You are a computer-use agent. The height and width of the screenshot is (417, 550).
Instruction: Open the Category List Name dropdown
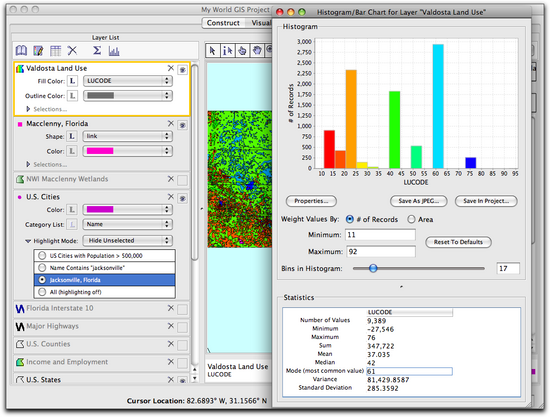[128, 224]
